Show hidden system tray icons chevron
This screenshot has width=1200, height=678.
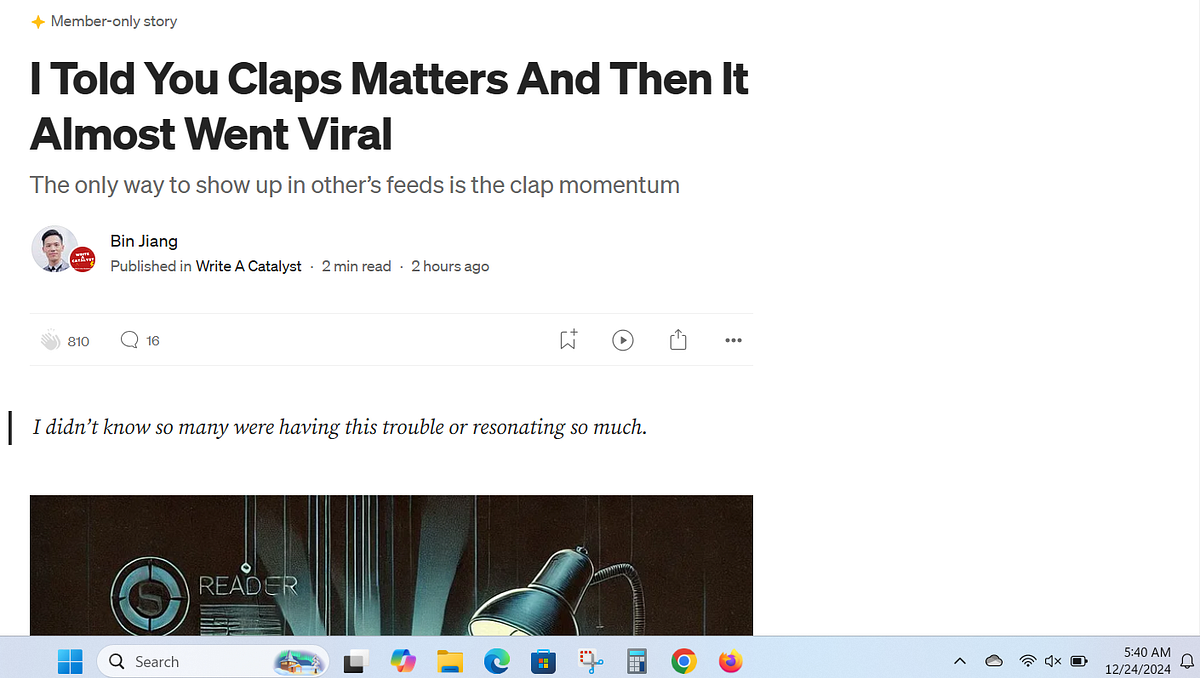click(960, 661)
